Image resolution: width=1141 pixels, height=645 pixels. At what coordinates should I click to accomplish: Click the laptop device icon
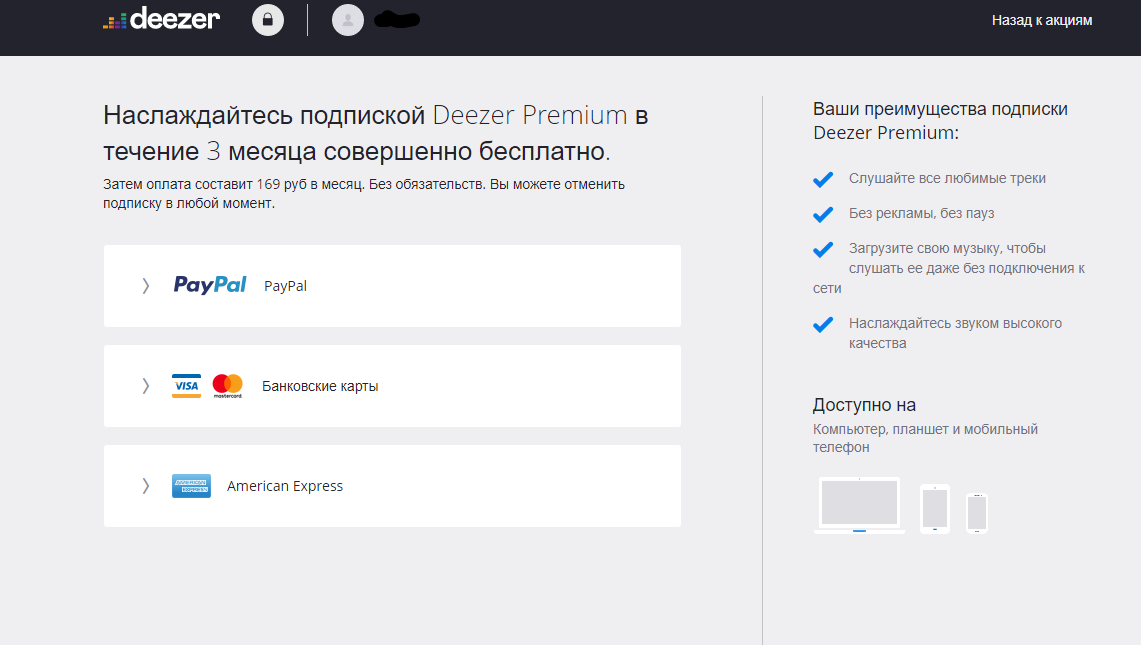click(x=859, y=505)
